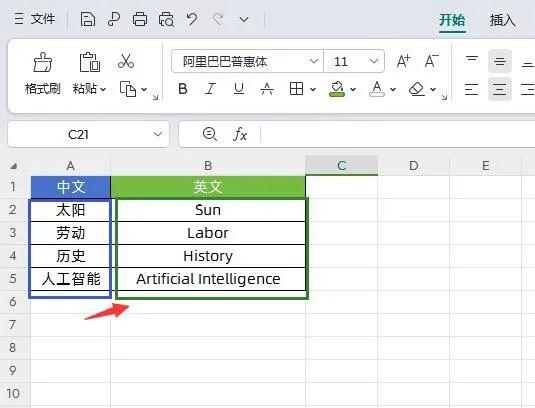Screen dimensions: 535x408
Task: Select column A header
Action: [71, 165]
